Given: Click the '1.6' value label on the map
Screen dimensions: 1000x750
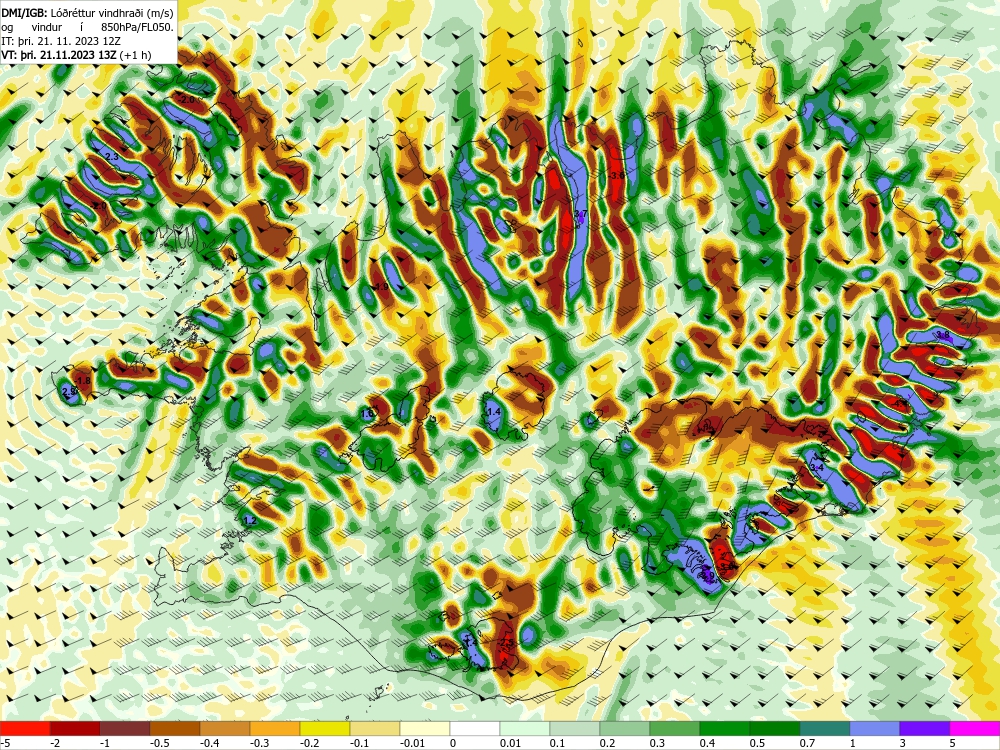Looking at the screenshot, I should click(367, 414).
